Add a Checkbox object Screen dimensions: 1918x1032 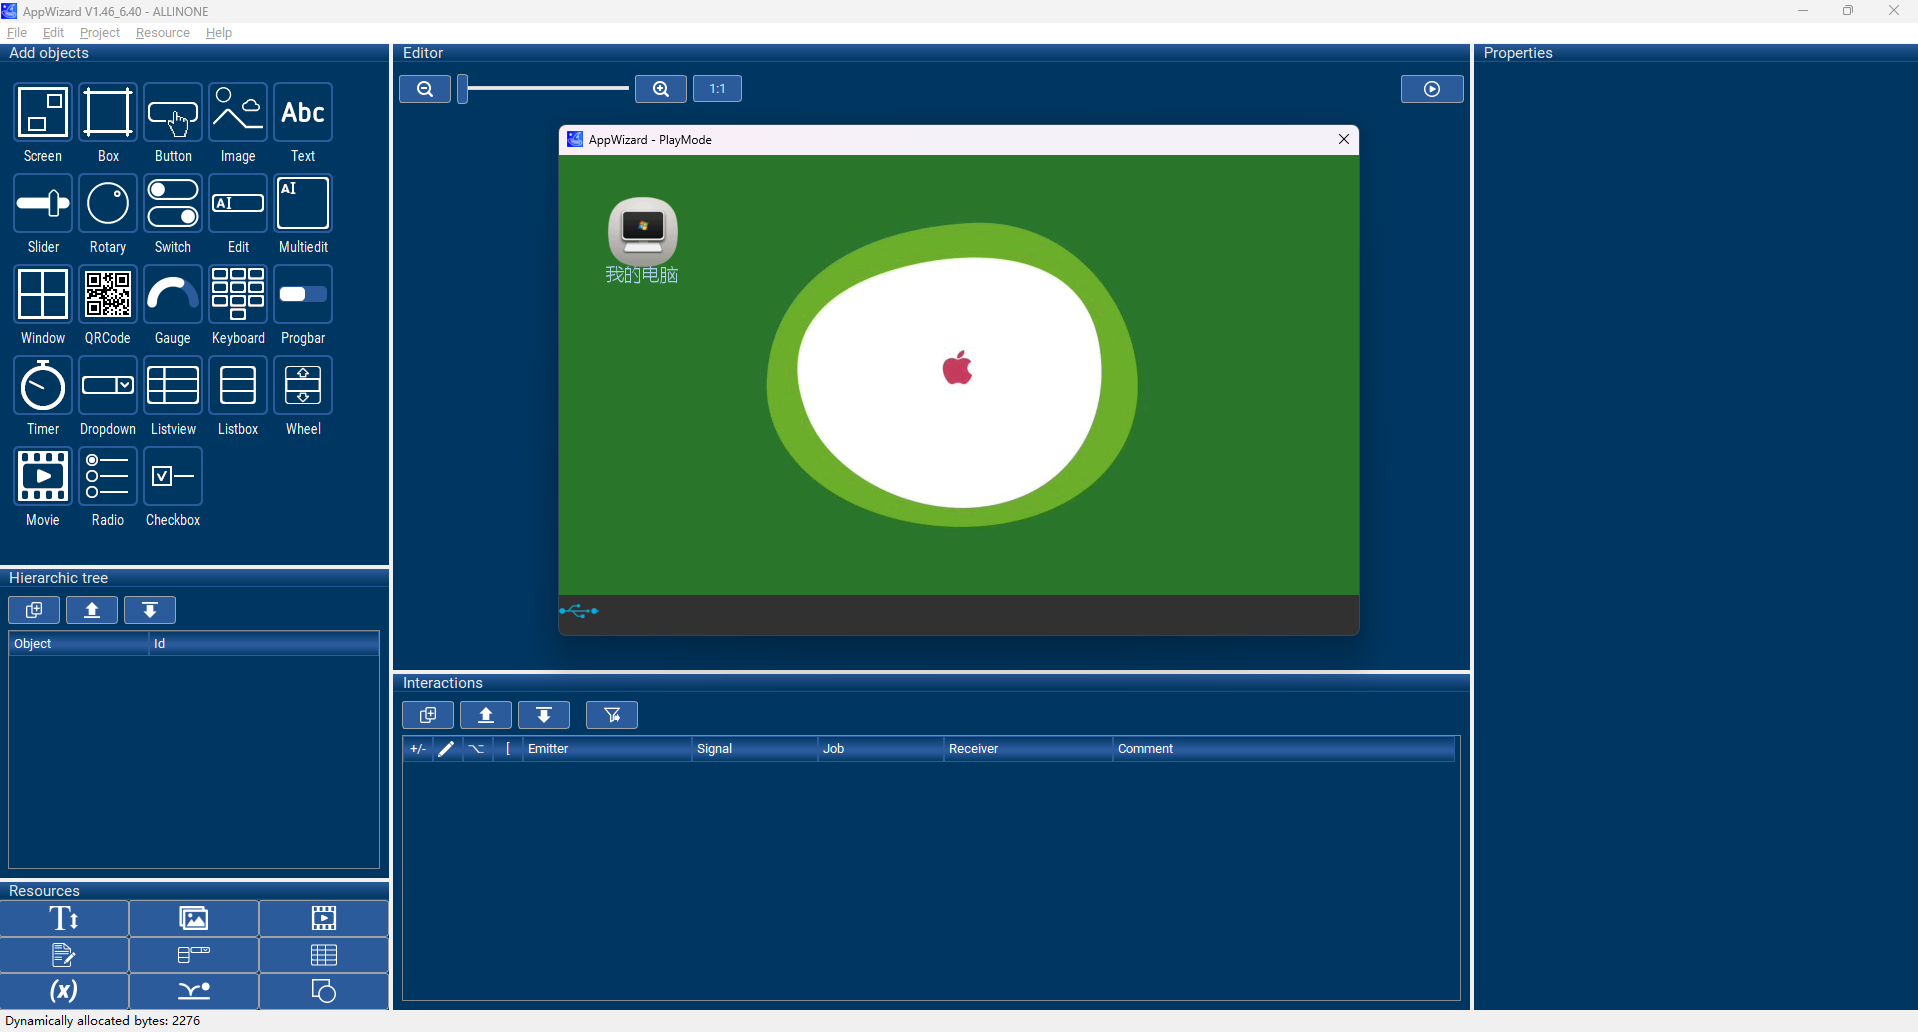[x=173, y=476]
